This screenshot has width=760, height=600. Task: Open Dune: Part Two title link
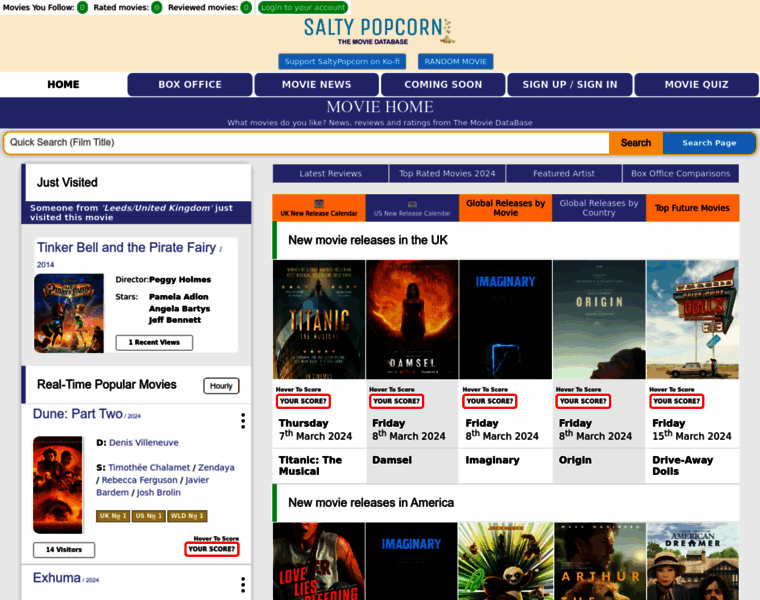pos(78,414)
